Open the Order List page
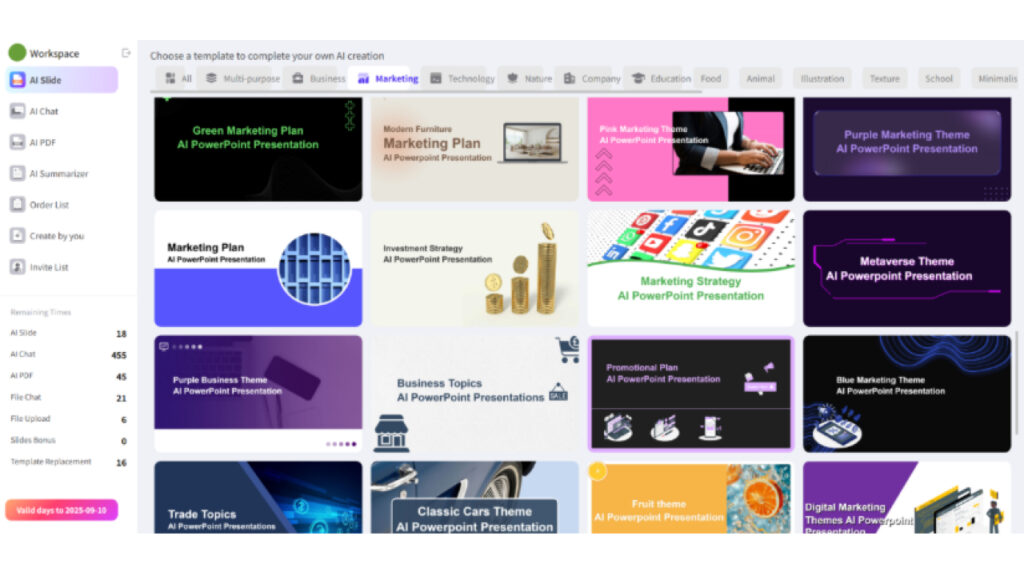The height and width of the screenshot is (576, 1024). coord(18,205)
